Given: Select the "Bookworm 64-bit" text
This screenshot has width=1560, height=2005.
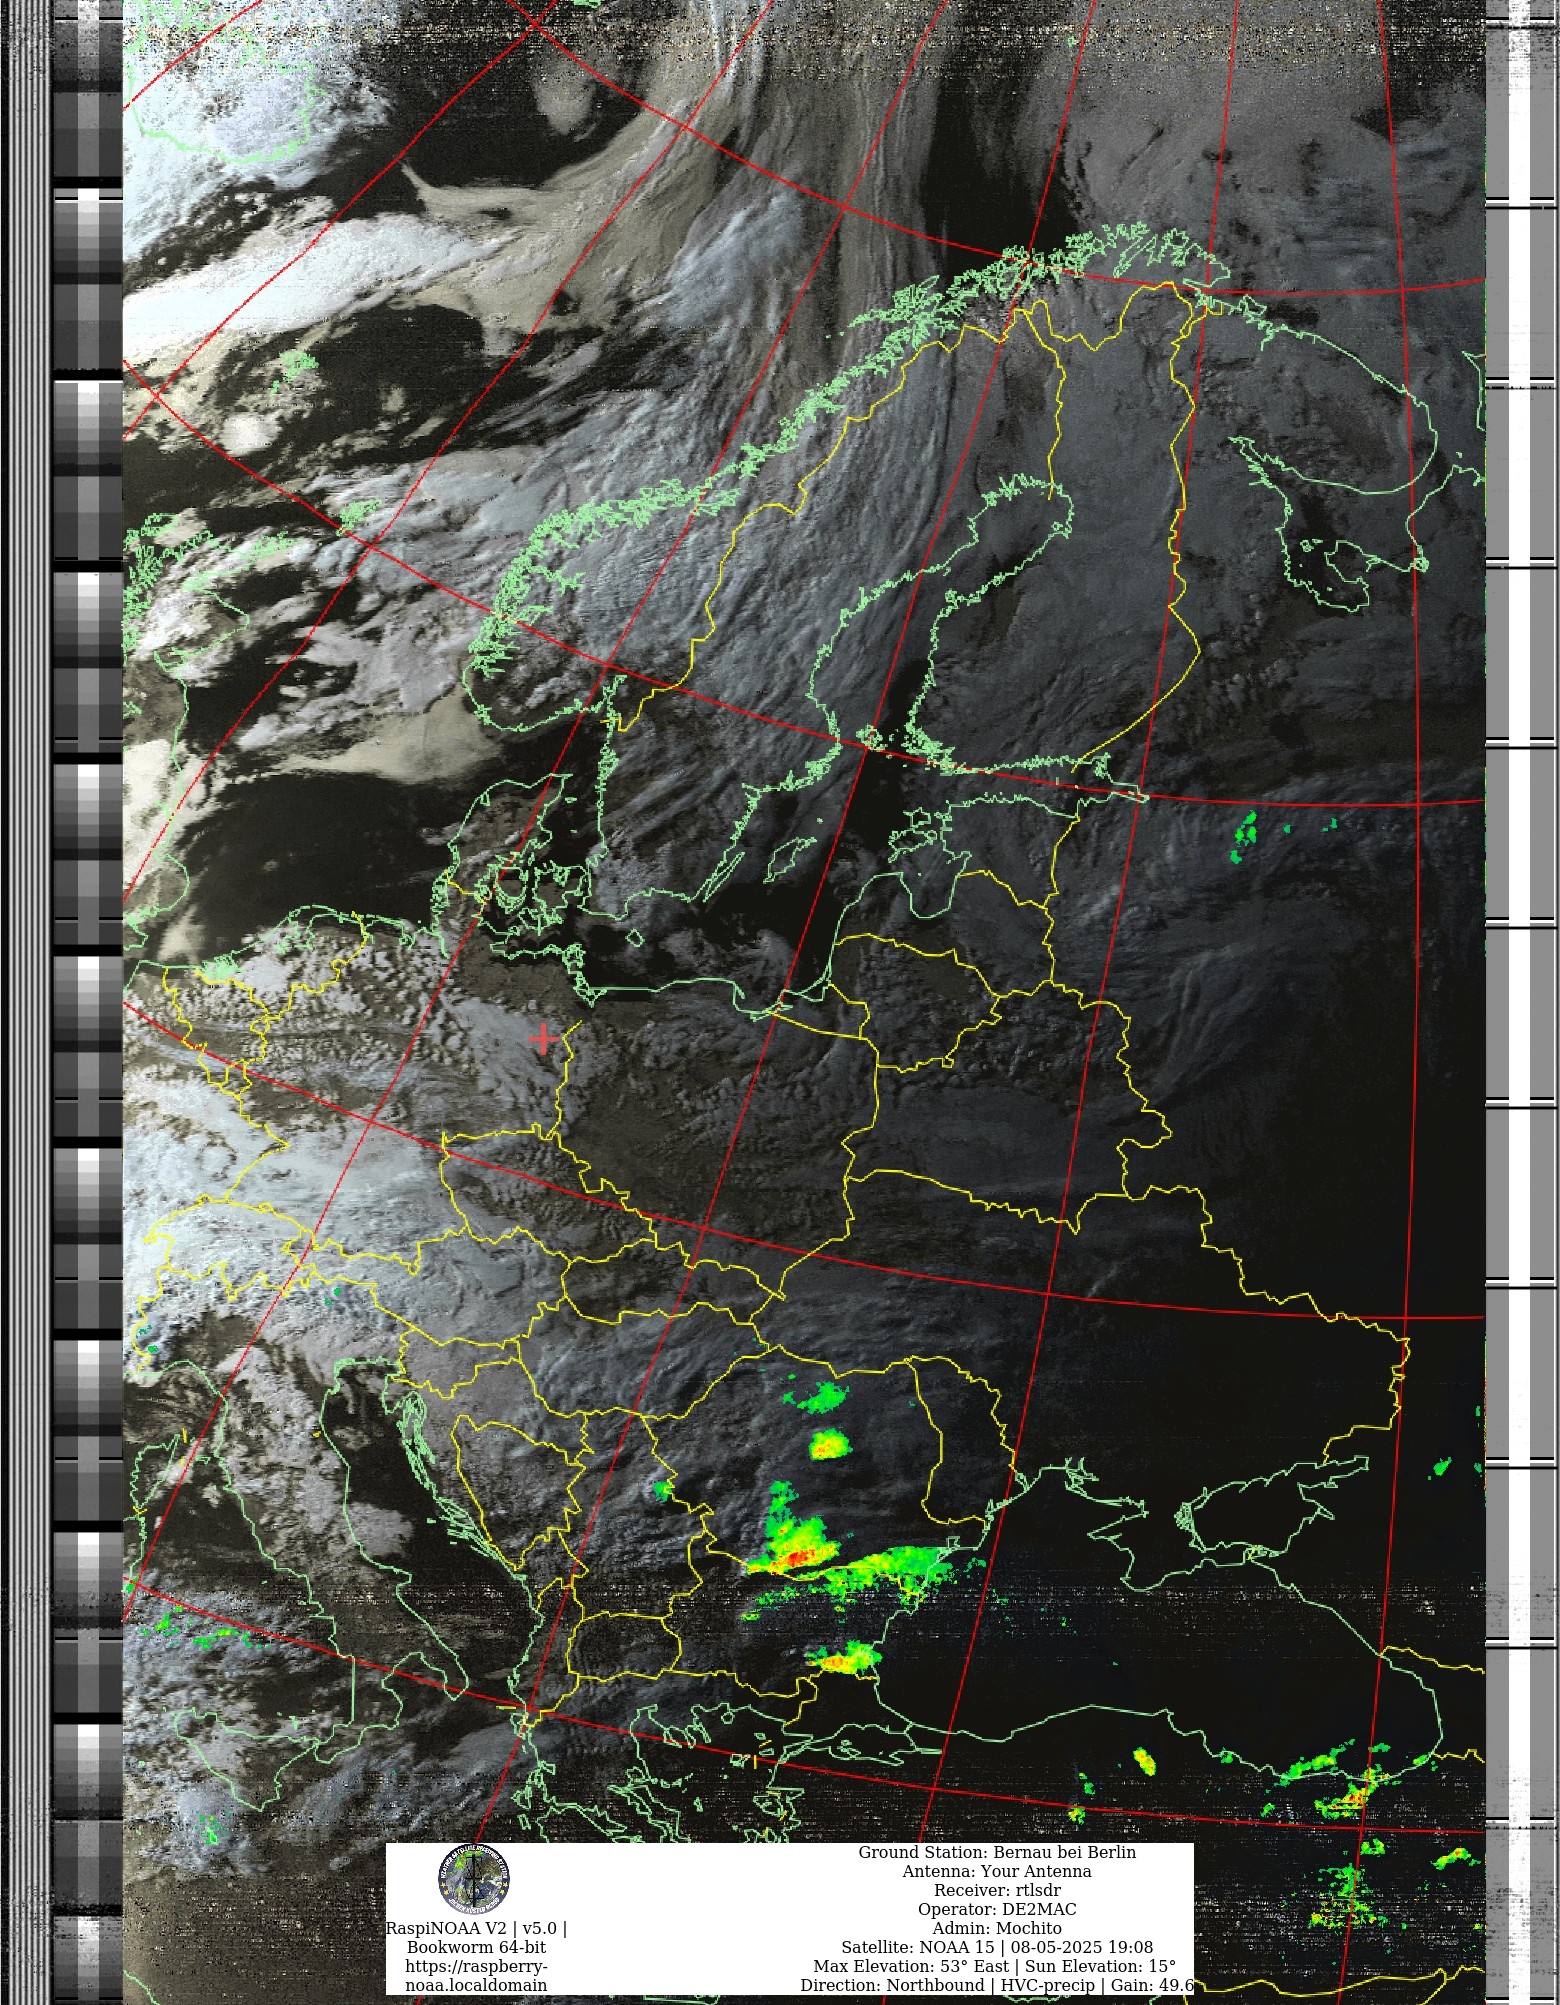Looking at the screenshot, I should tap(476, 1947).
